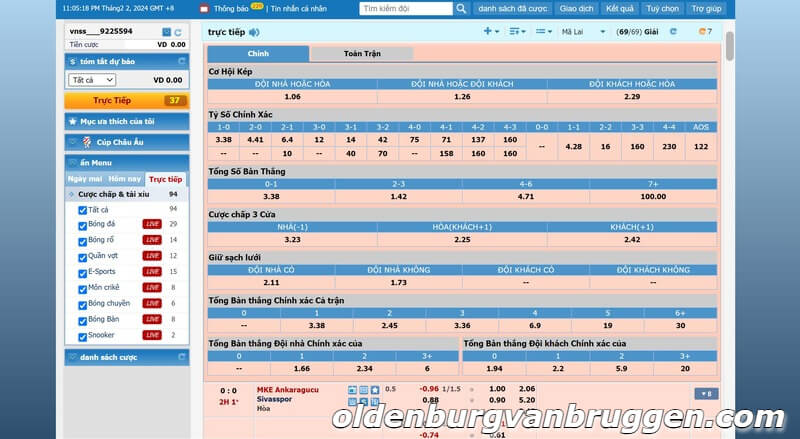Toggle the E-Sports checkbox
The height and width of the screenshot is (439, 800).
point(83,271)
